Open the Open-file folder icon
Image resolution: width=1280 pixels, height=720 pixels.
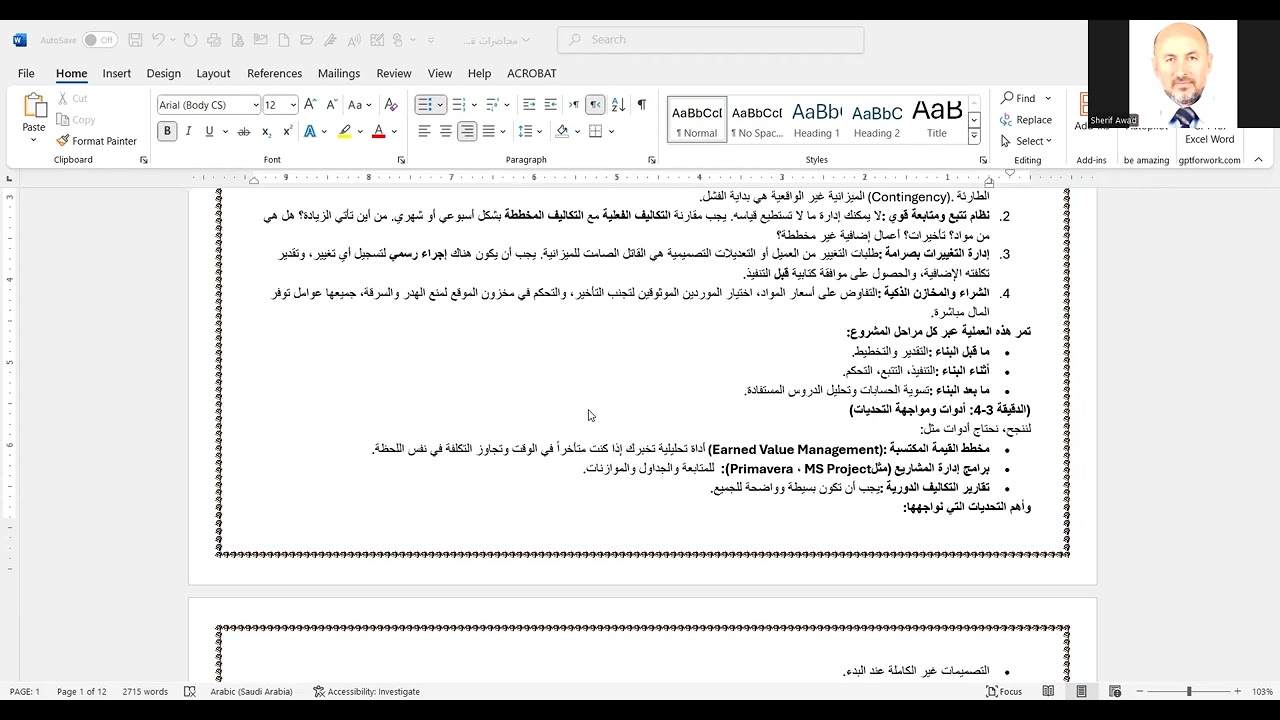(x=307, y=40)
